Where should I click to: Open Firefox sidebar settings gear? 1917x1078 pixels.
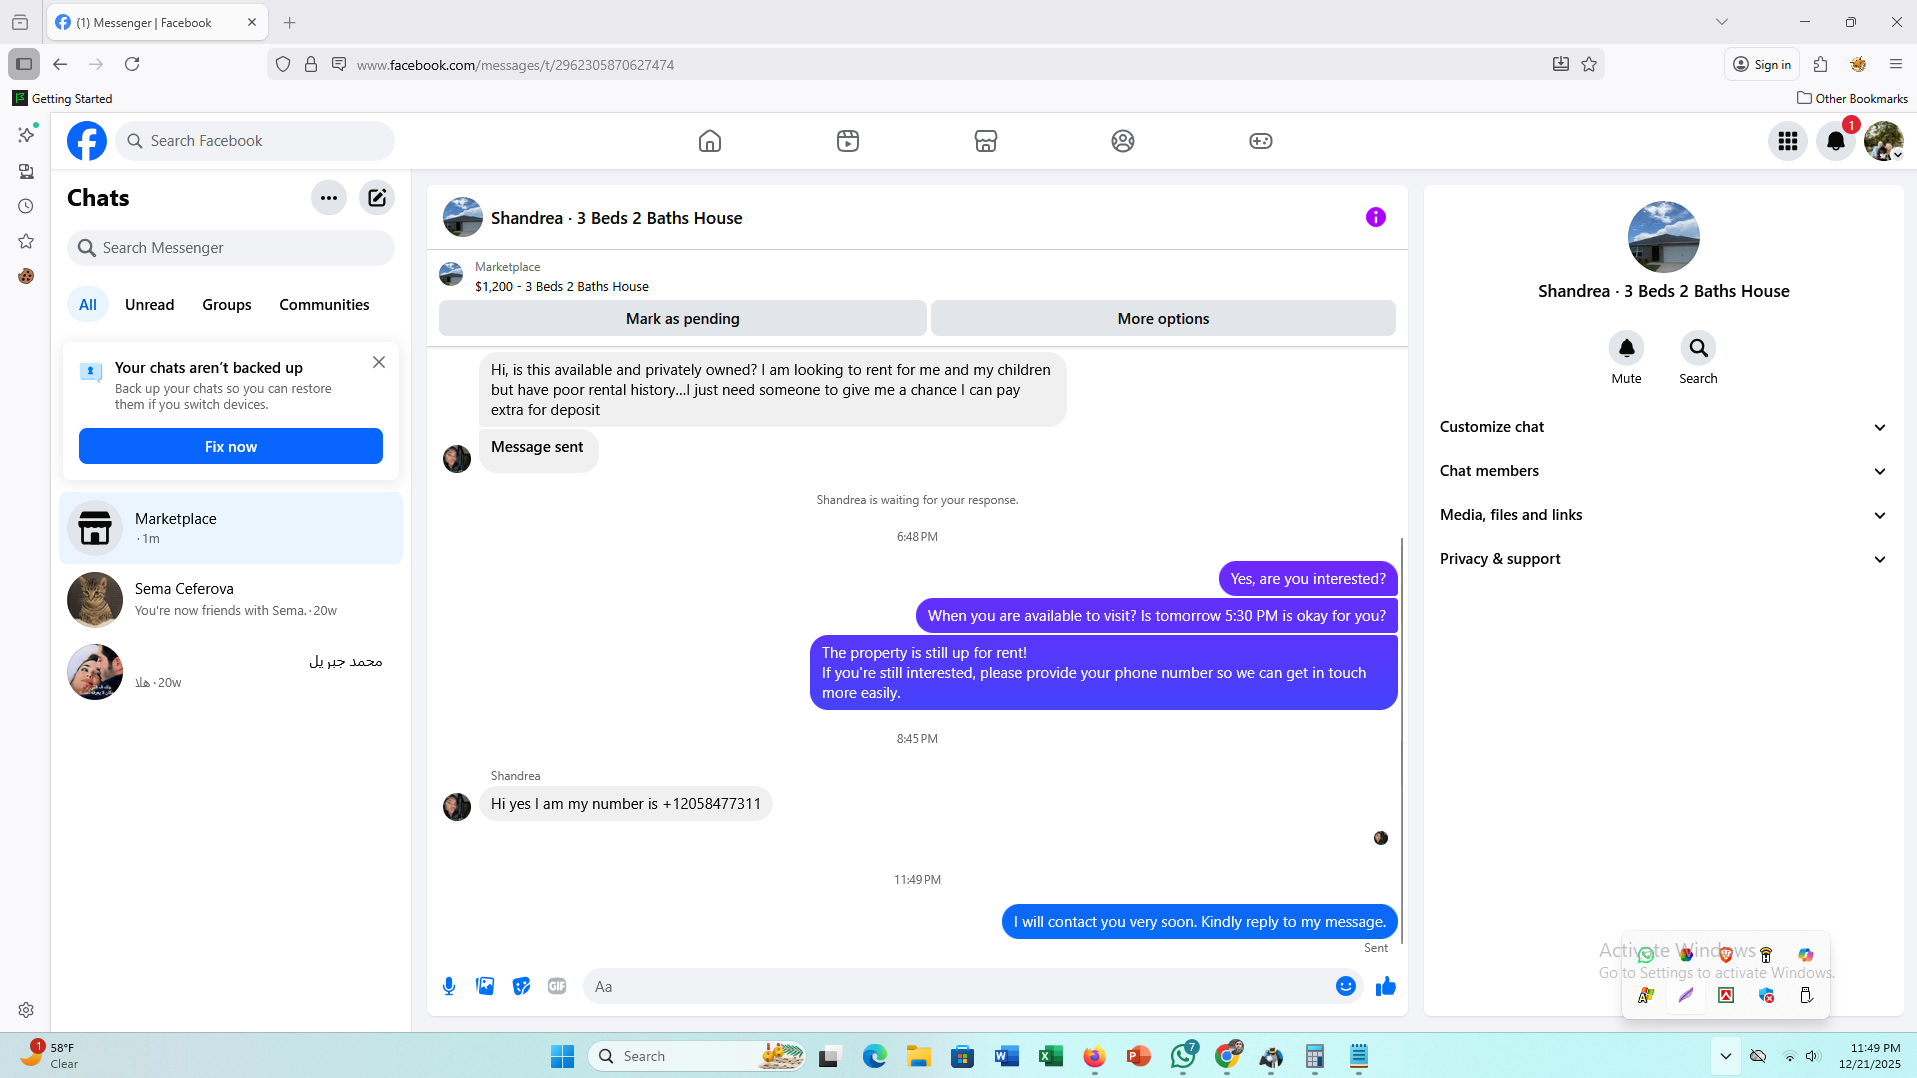[x=26, y=1010]
